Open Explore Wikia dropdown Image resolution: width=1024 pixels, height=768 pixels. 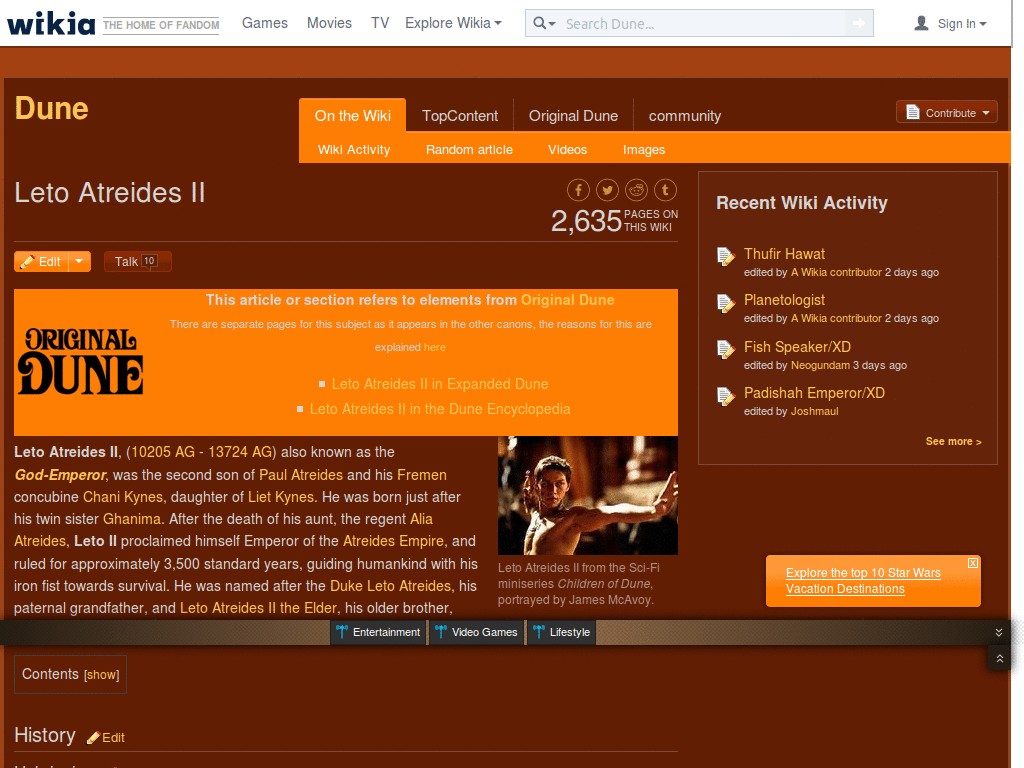pos(453,24)
